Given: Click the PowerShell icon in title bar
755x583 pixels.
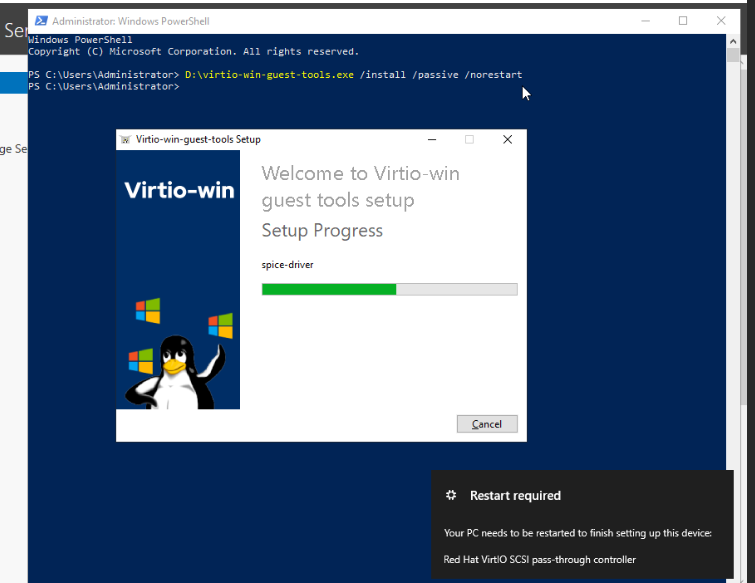Looking at the screenshot, I should click(41, 21).
